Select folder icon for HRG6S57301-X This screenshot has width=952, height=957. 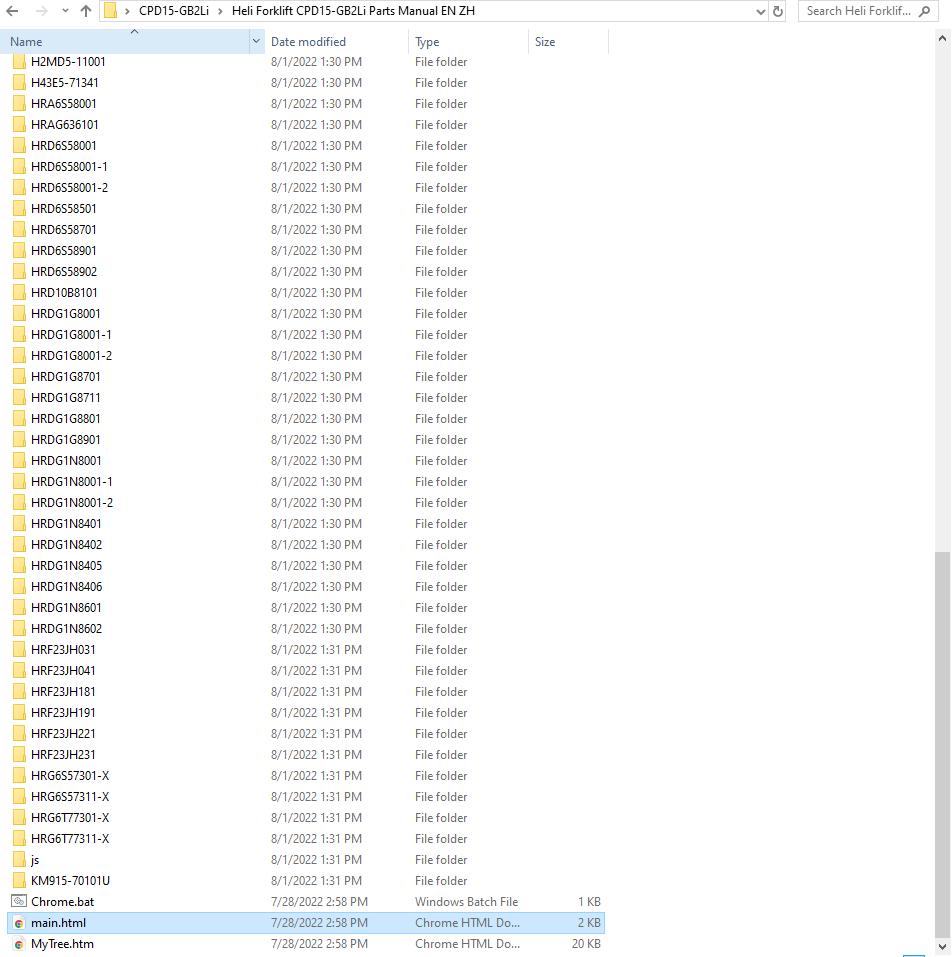[x=19, y=776]
